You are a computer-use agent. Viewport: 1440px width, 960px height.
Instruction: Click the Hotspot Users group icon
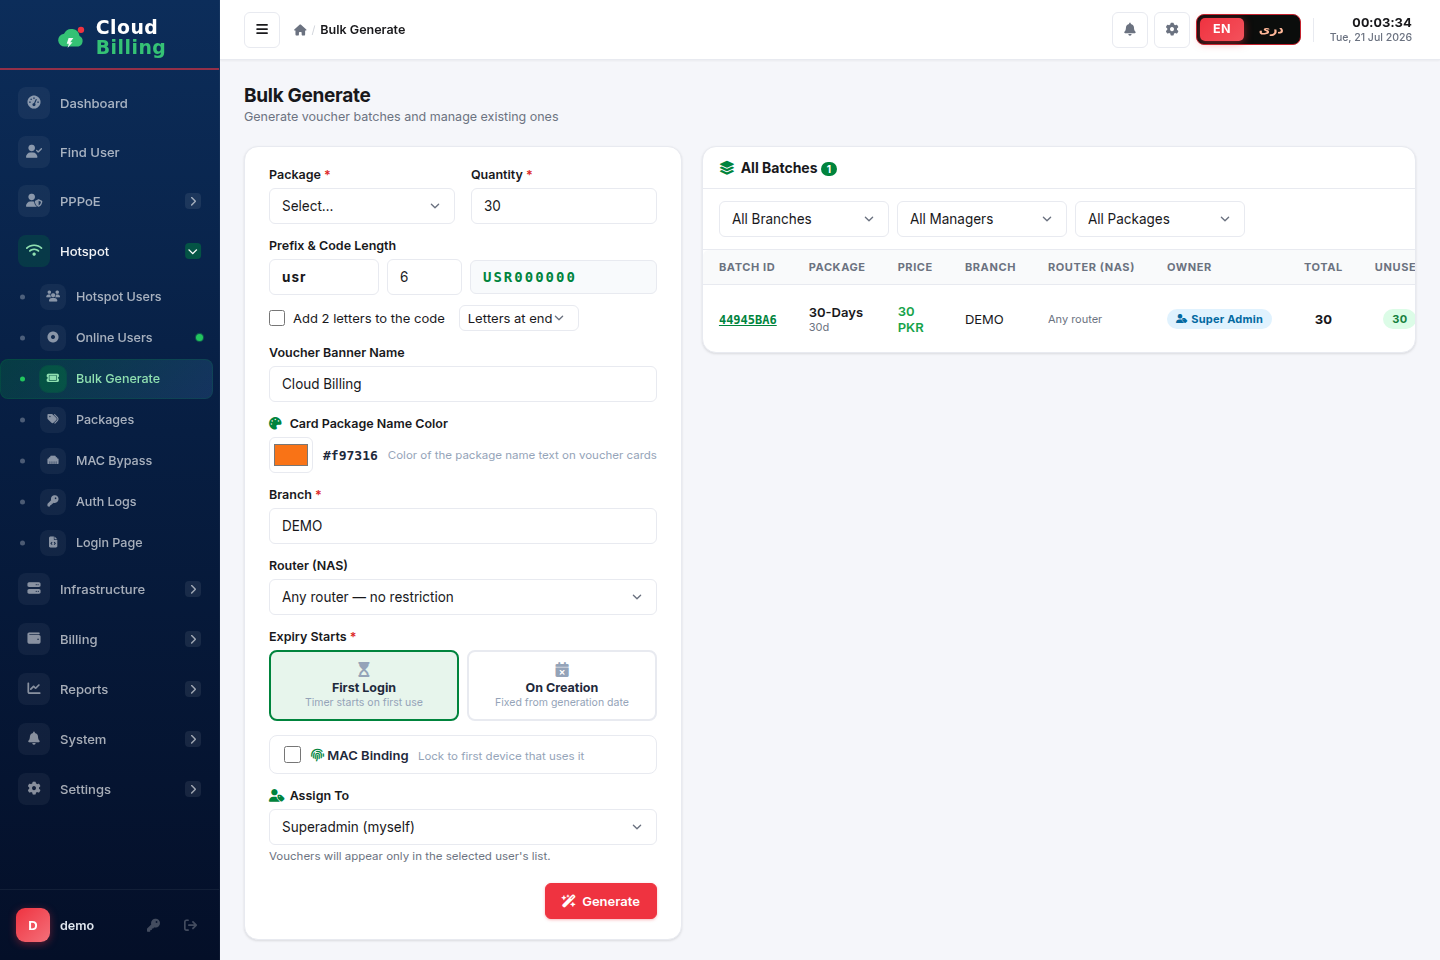pos(53,296)
